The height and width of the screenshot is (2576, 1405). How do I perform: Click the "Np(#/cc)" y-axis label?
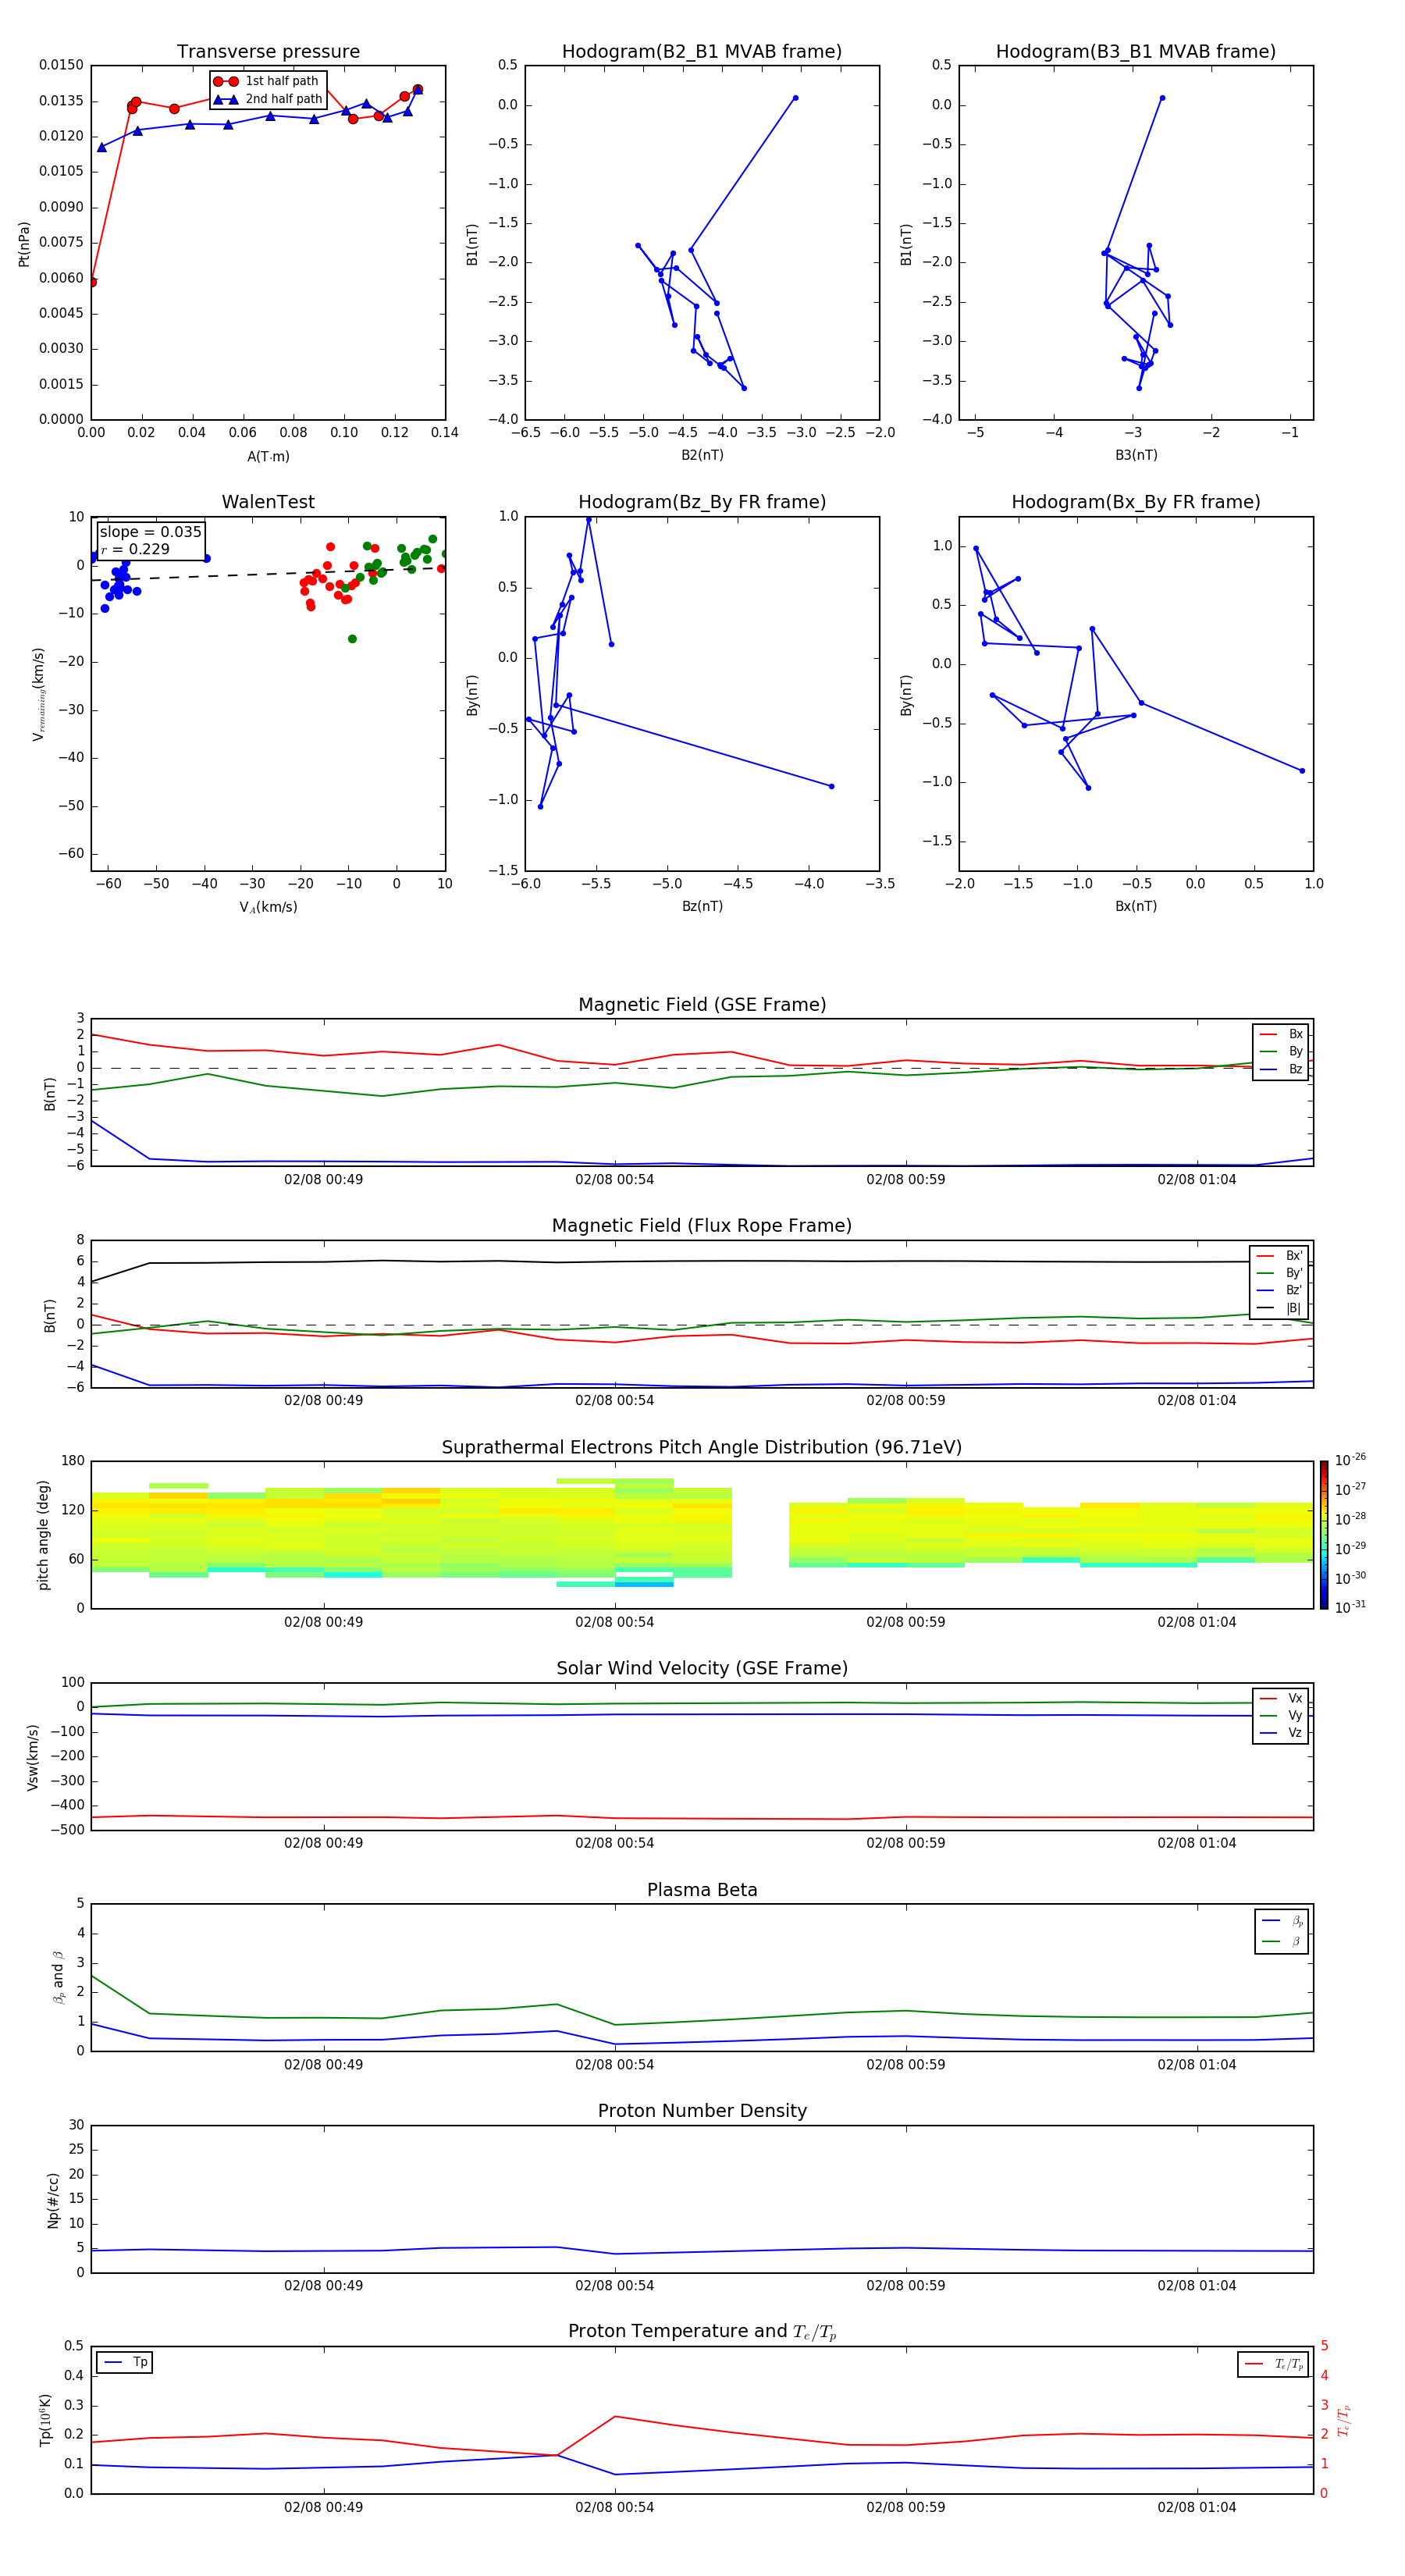click(53, 2200)
